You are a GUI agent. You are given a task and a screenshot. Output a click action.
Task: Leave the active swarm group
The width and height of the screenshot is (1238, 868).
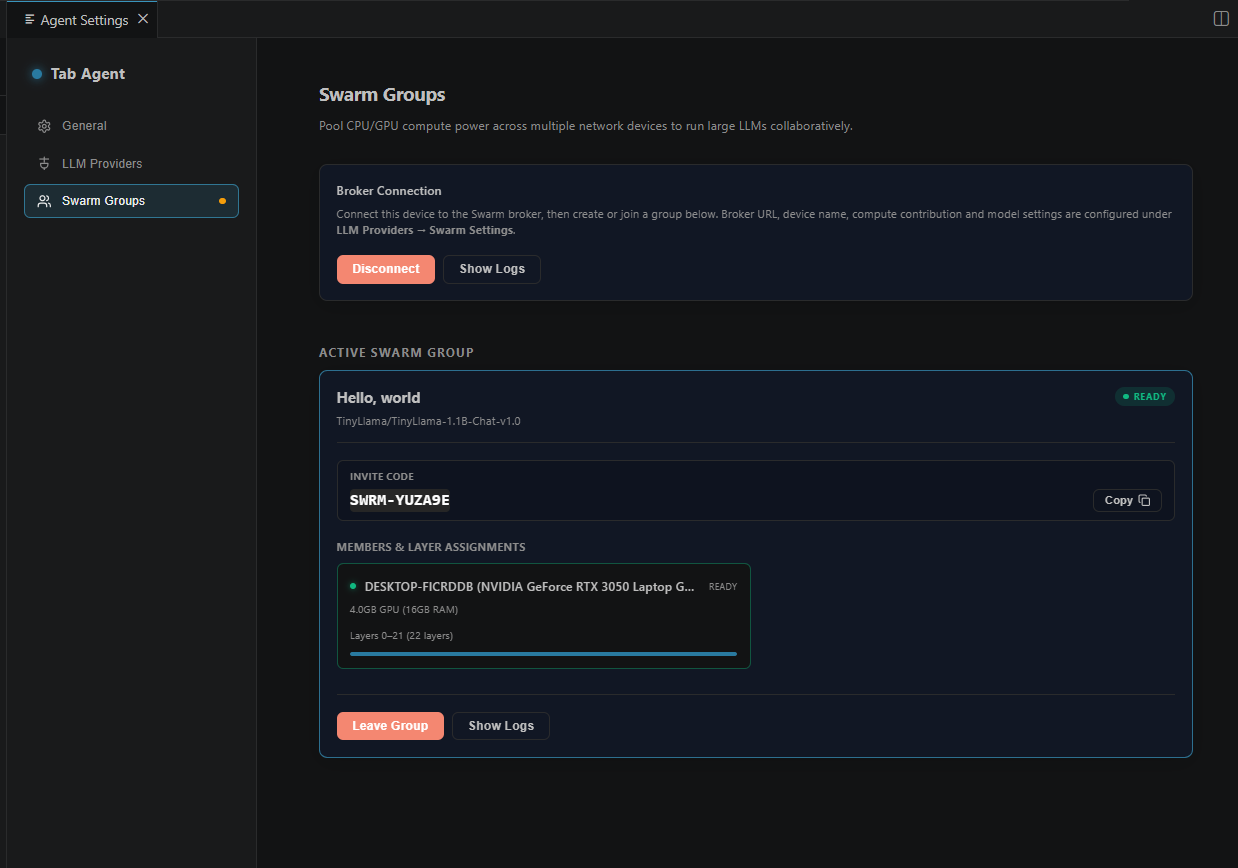coord(390,726)
